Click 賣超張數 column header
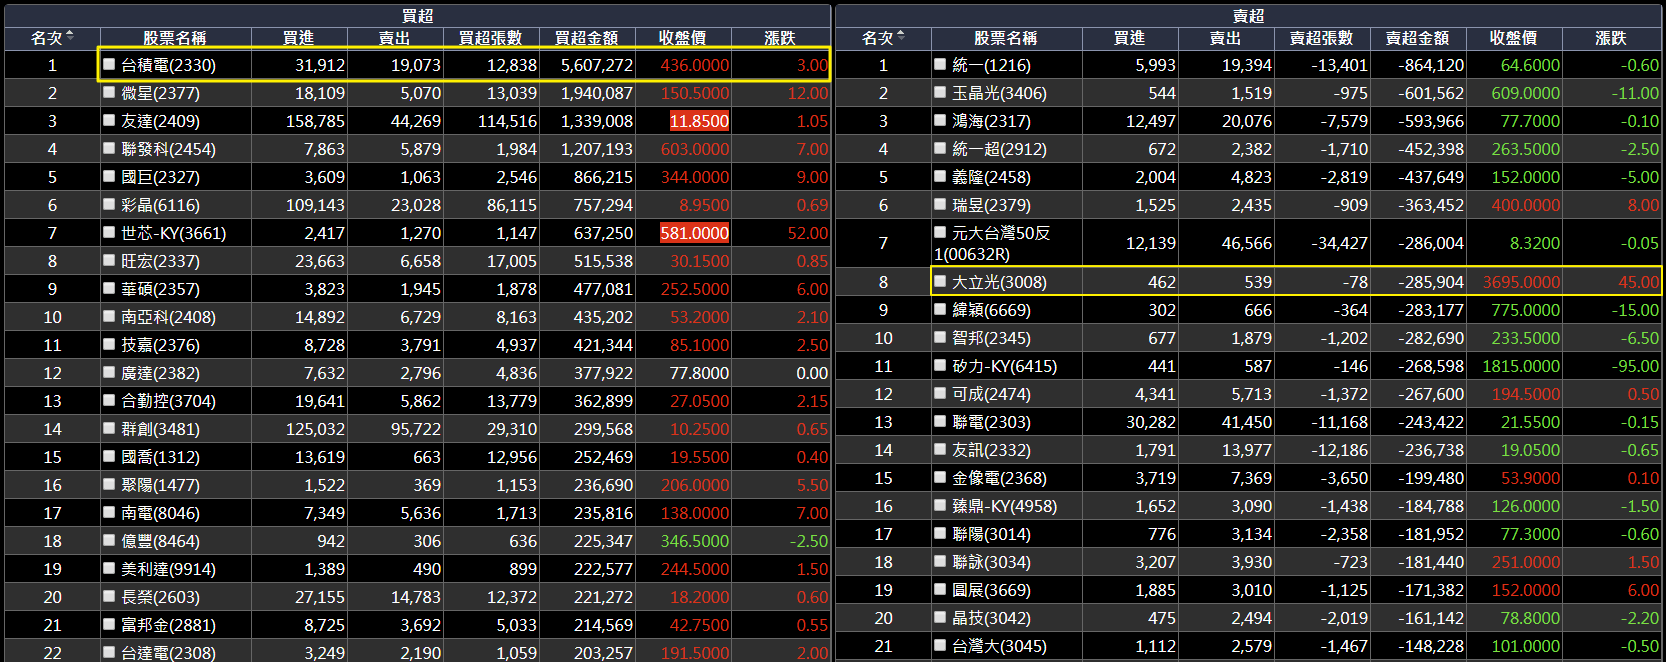 tap(1321, 38)
